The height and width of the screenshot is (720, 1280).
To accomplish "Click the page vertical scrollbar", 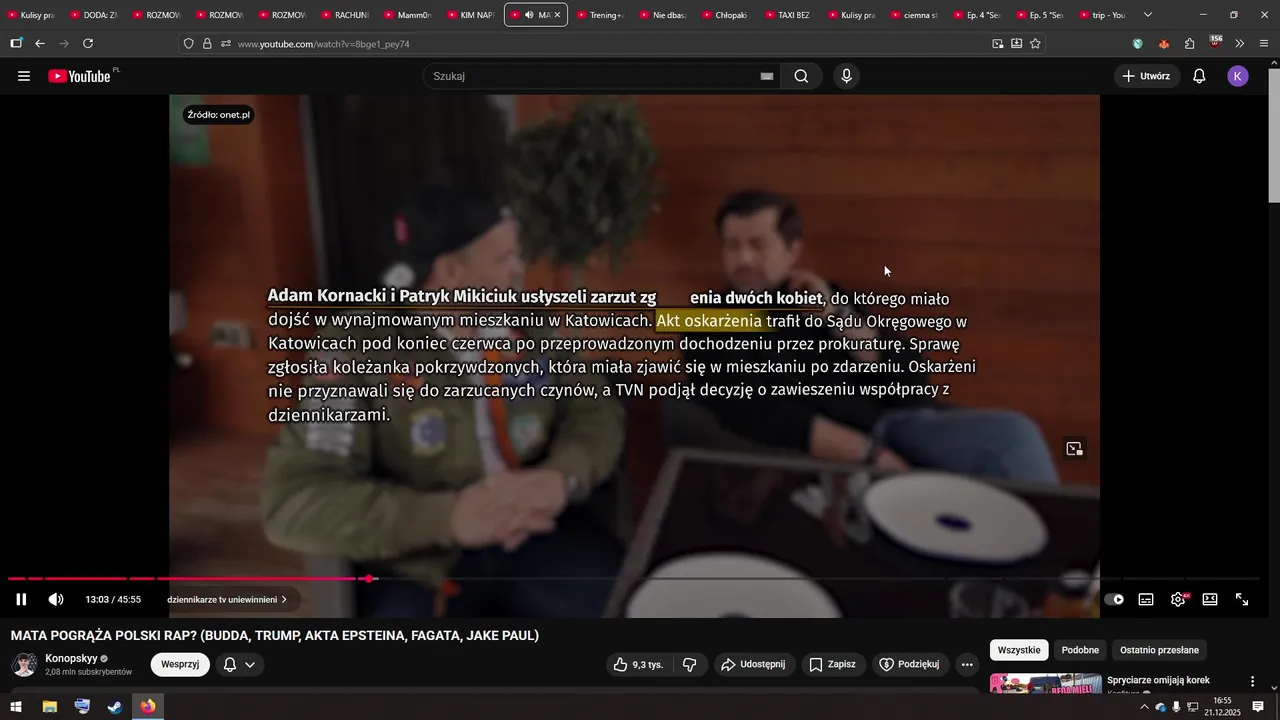I will [1274, 136].
